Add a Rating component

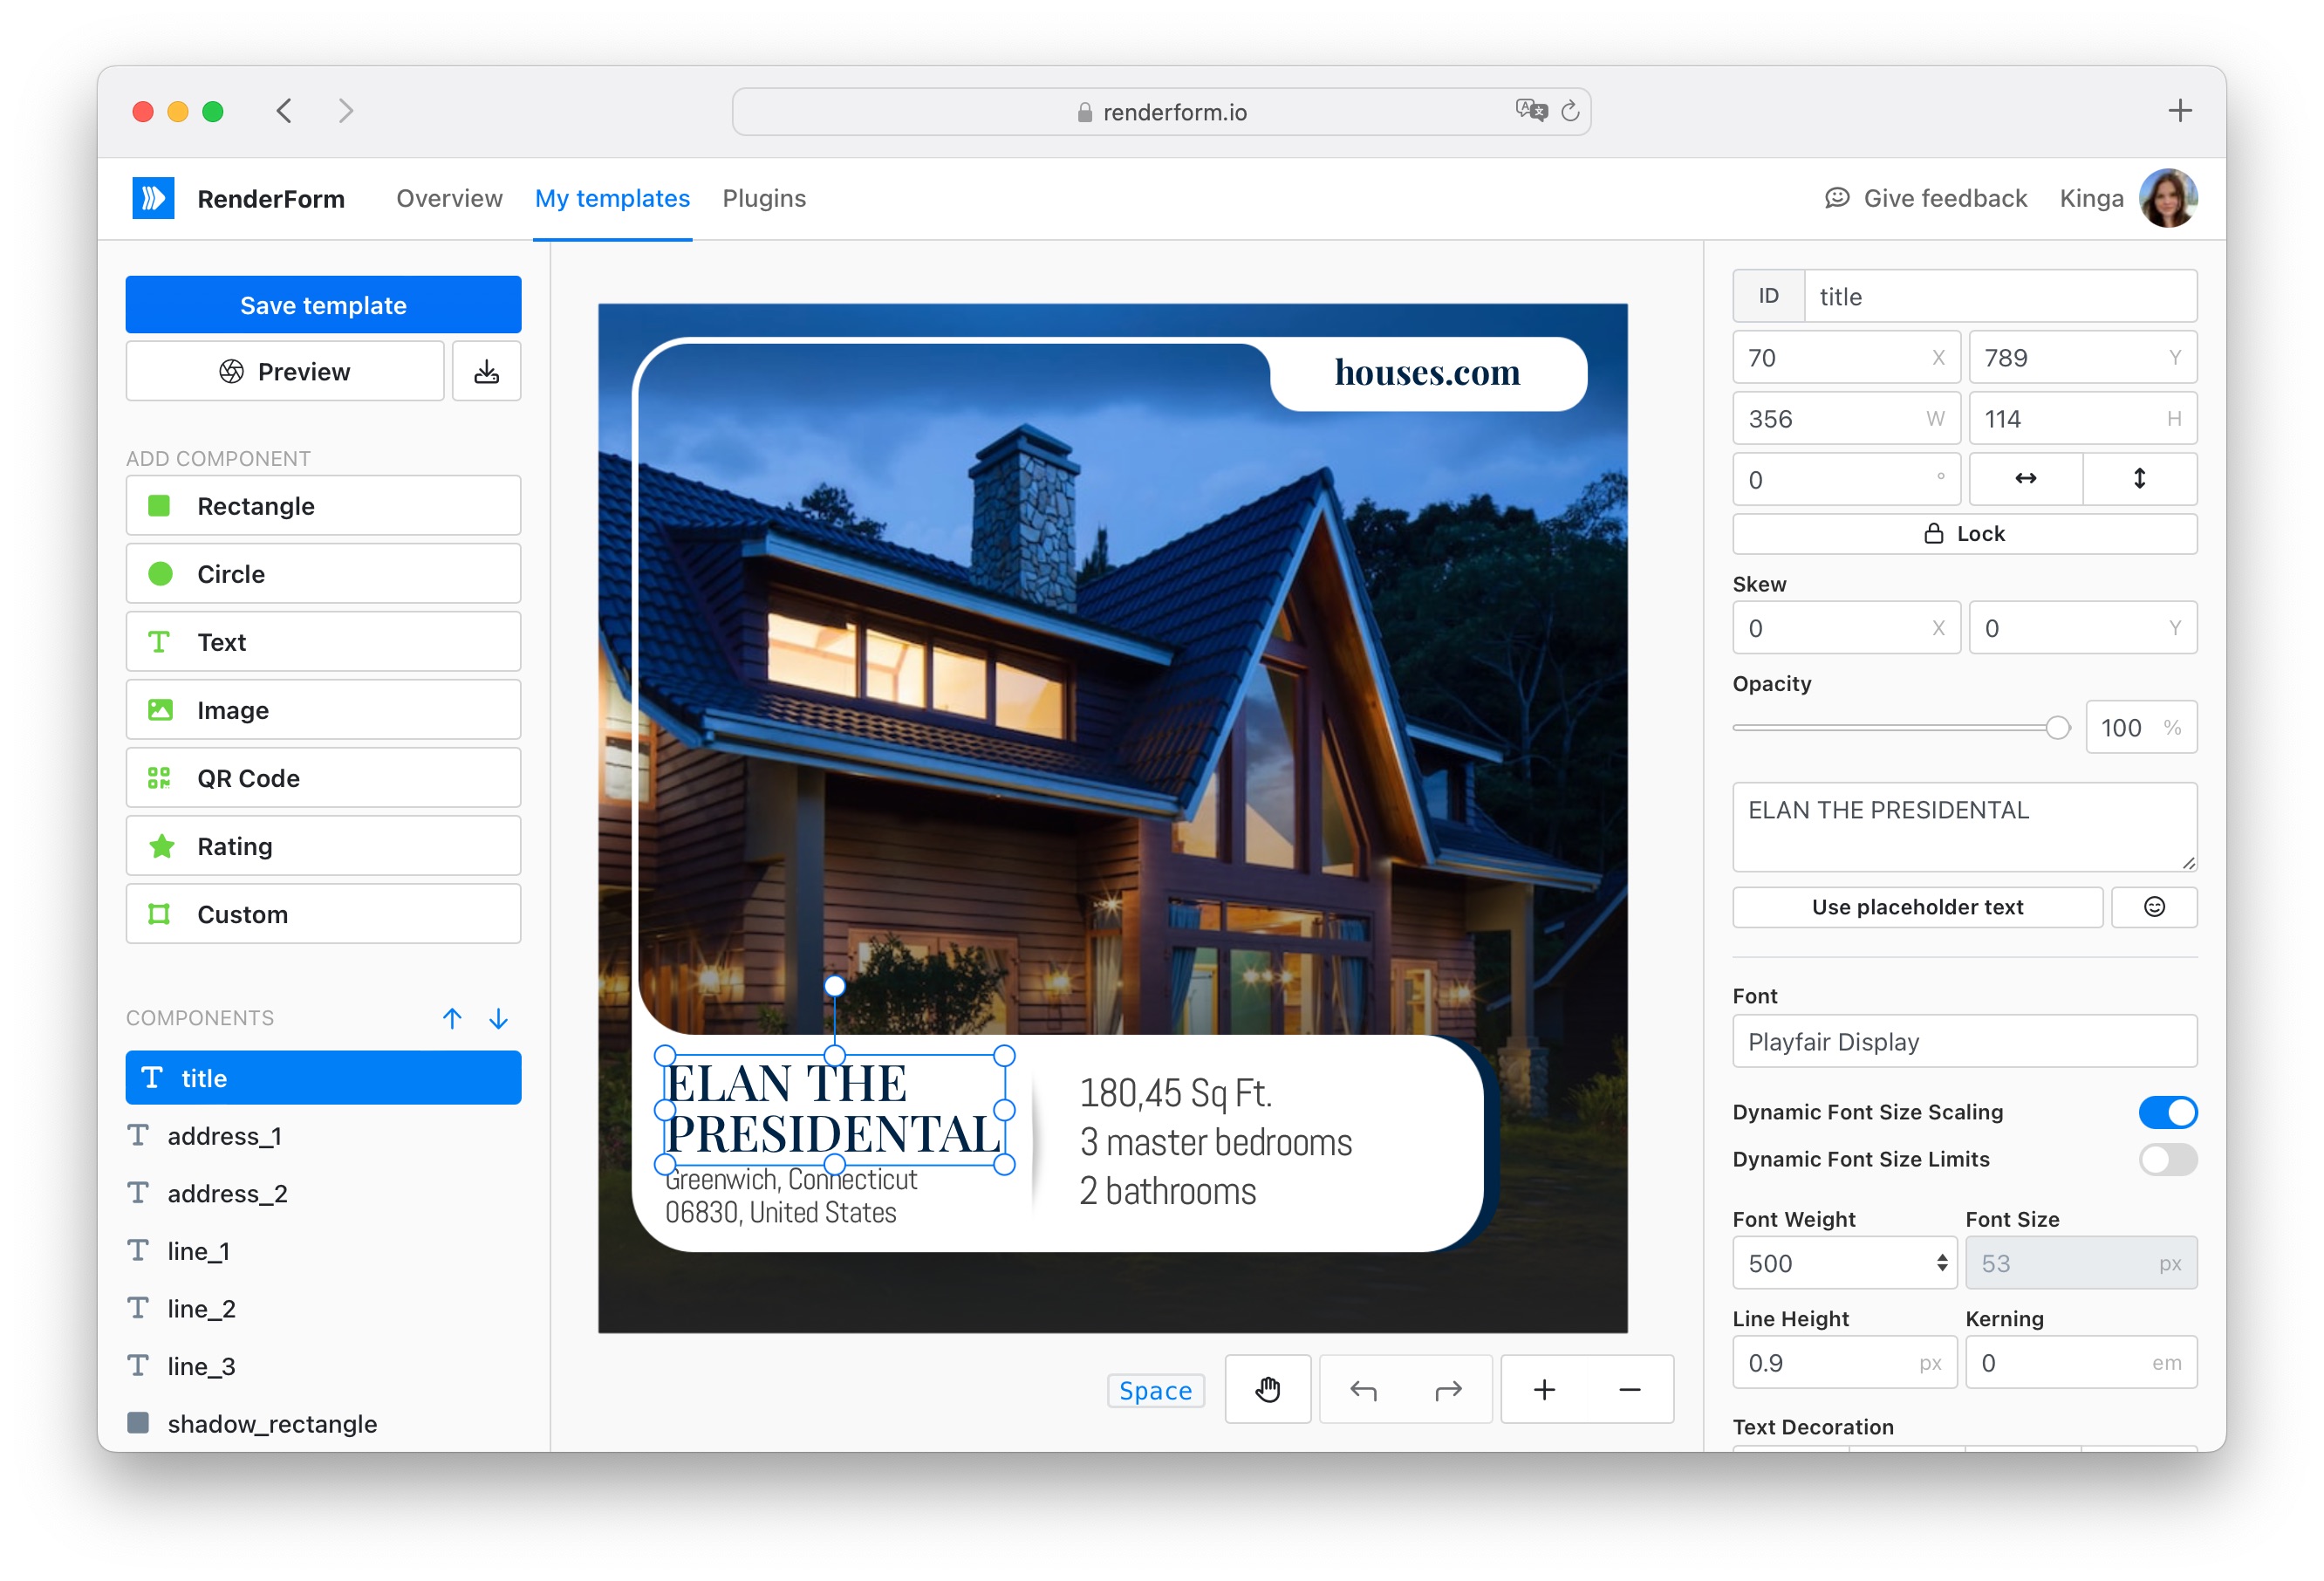(323, 846)
